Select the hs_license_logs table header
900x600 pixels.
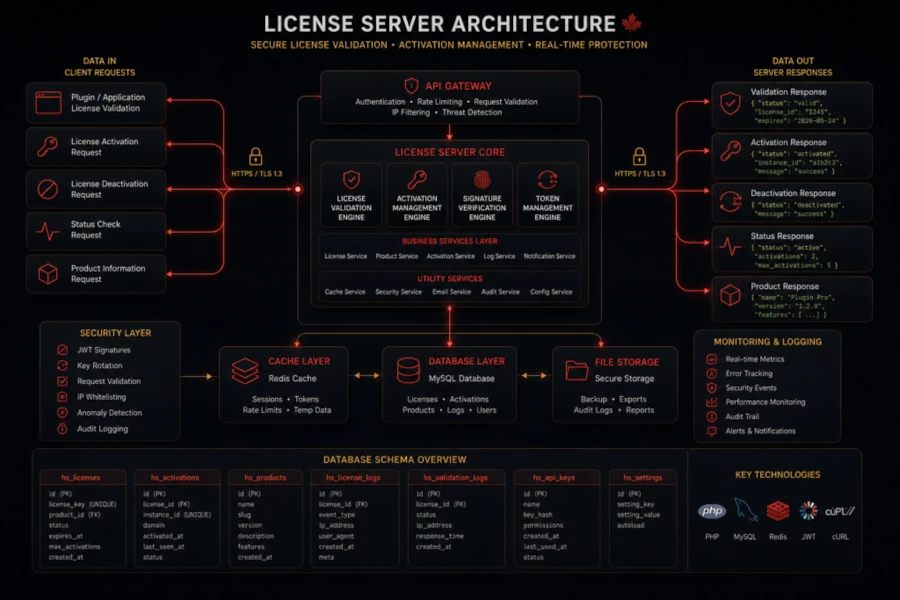pos(354,477)
